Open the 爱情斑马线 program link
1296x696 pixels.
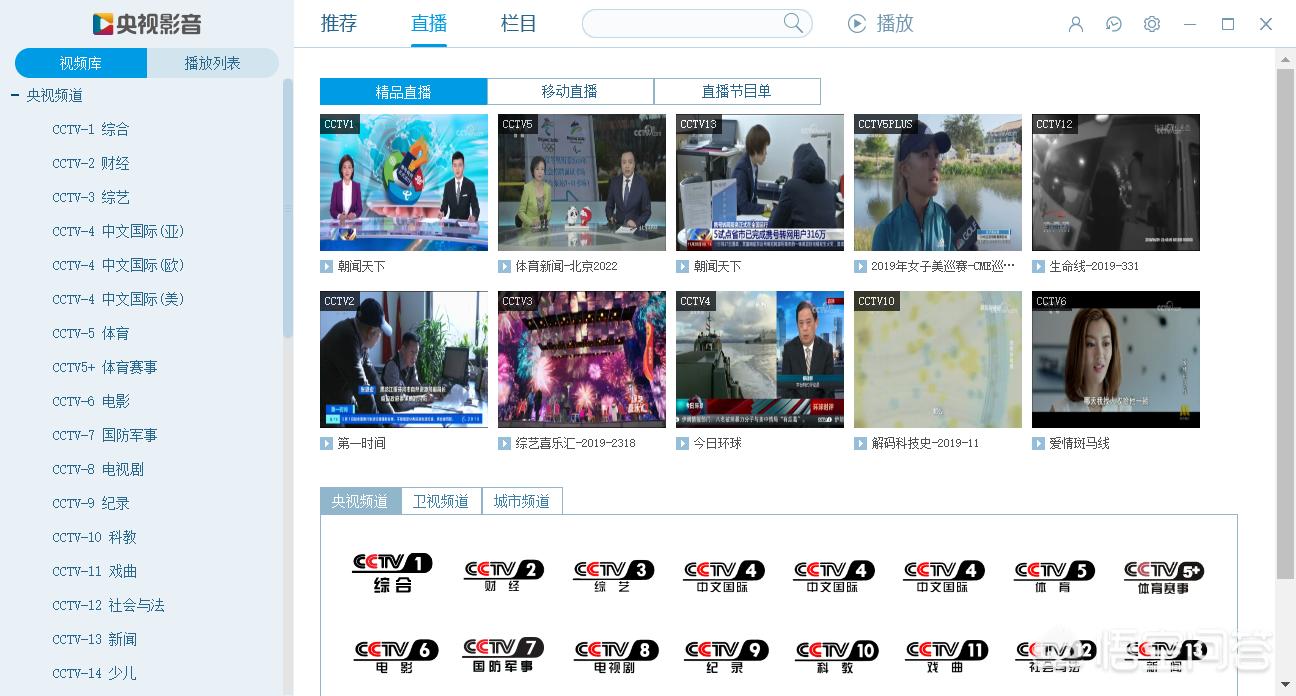click(x=1079, y=443)
